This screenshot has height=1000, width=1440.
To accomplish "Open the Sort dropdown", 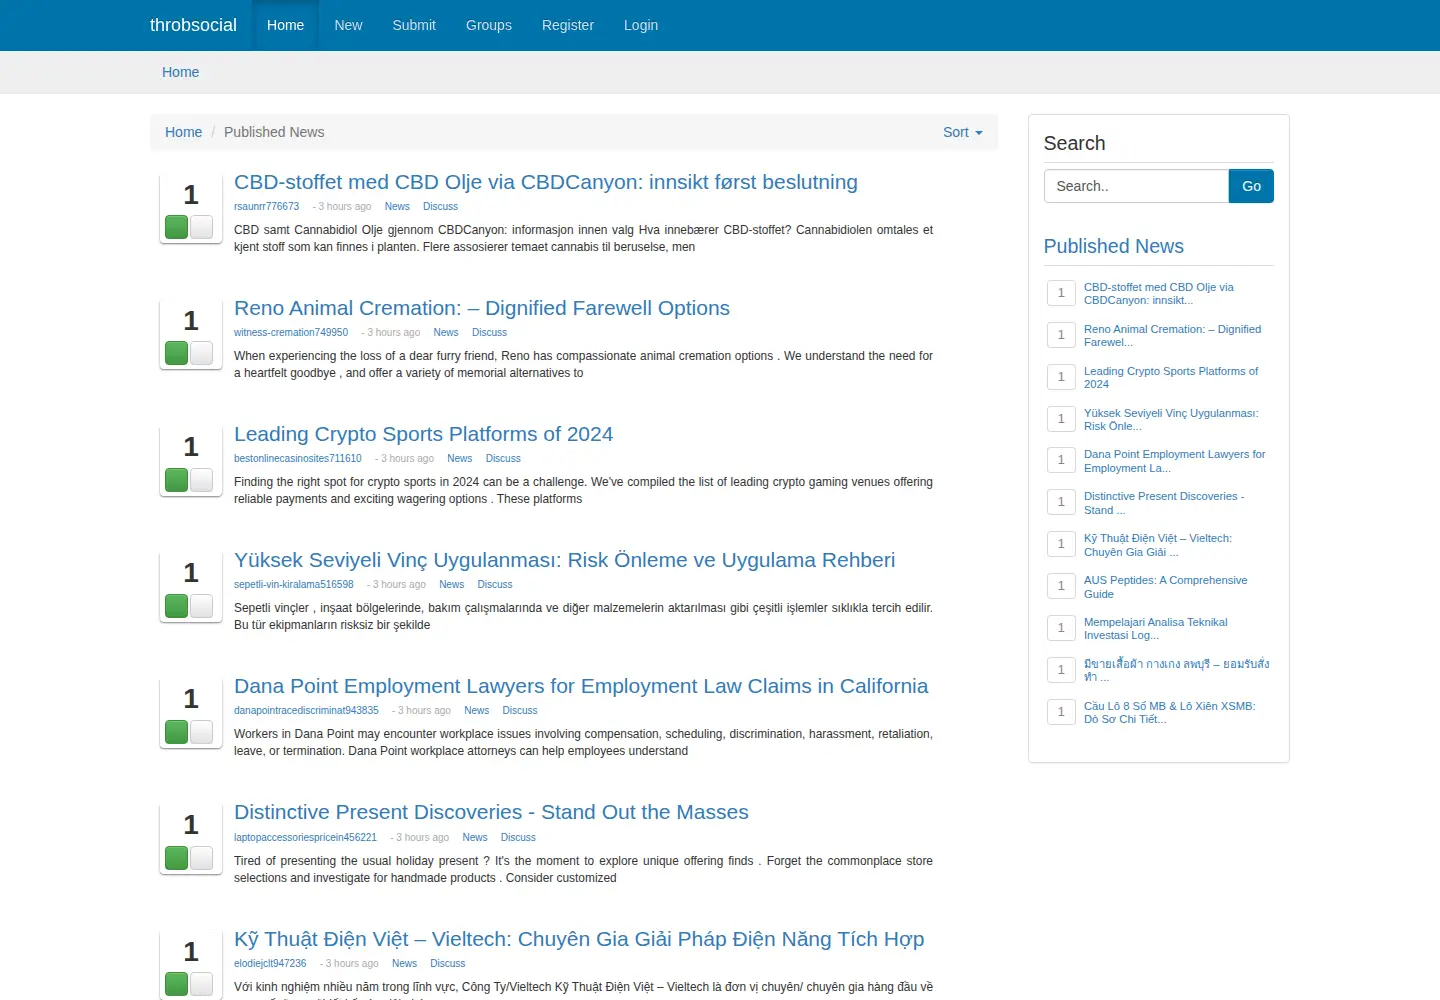I will click(963, 132).
